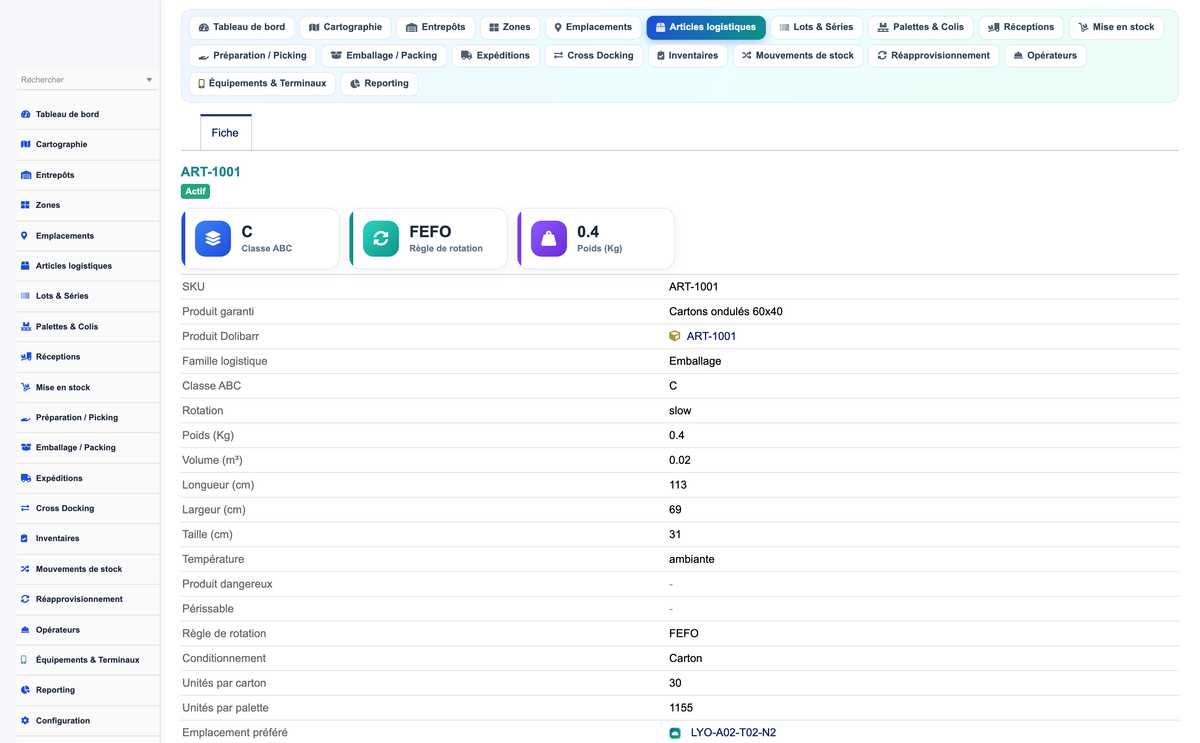Click the Expéditions truck icon in sidebar

26,478
